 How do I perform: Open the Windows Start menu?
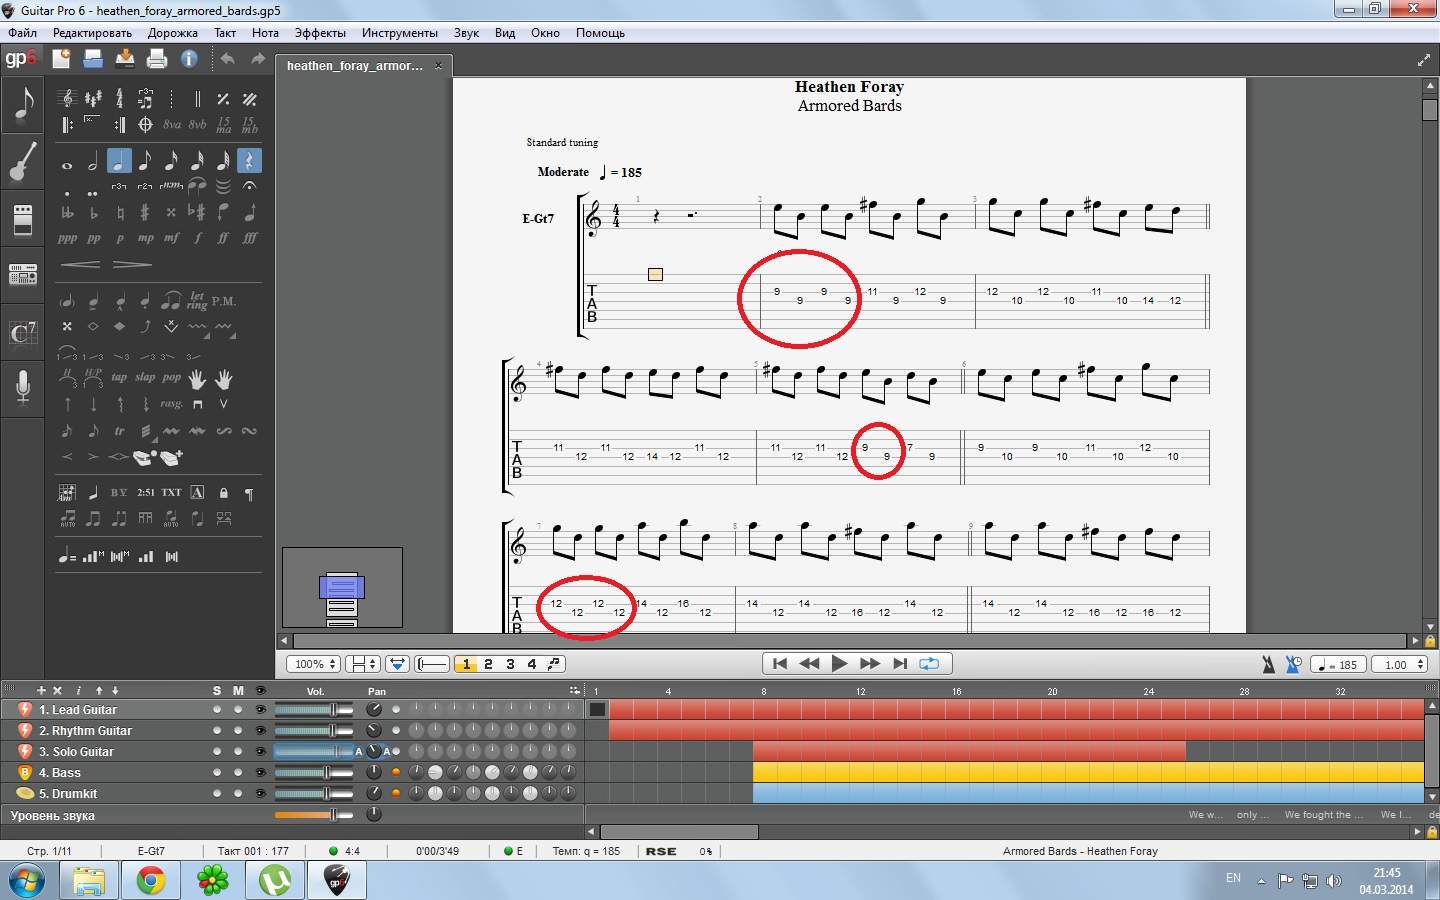pos(27,880)
